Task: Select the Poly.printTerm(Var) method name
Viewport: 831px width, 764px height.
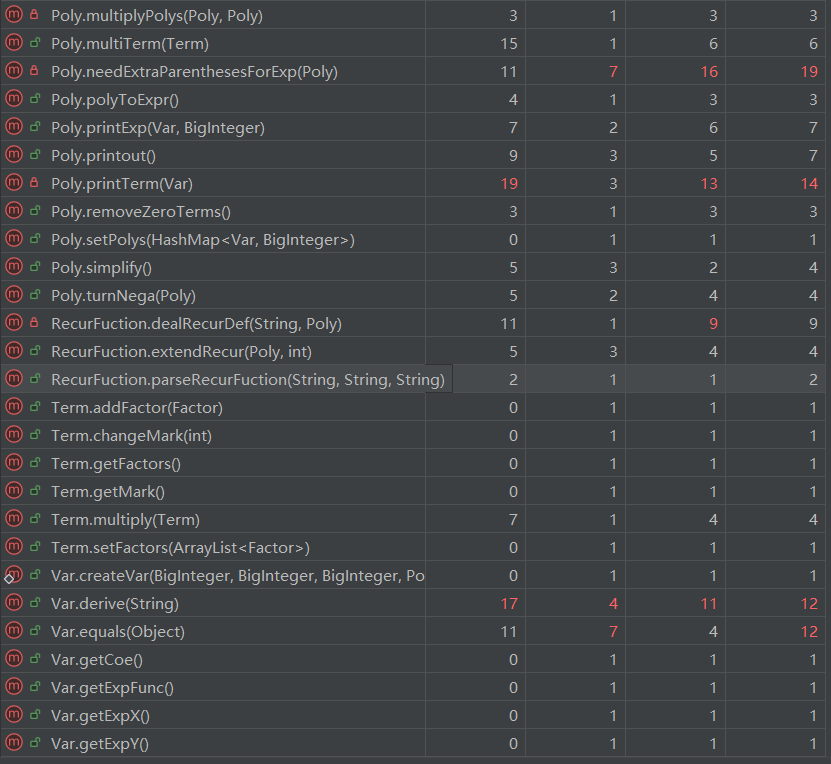Action: (122, 184)
